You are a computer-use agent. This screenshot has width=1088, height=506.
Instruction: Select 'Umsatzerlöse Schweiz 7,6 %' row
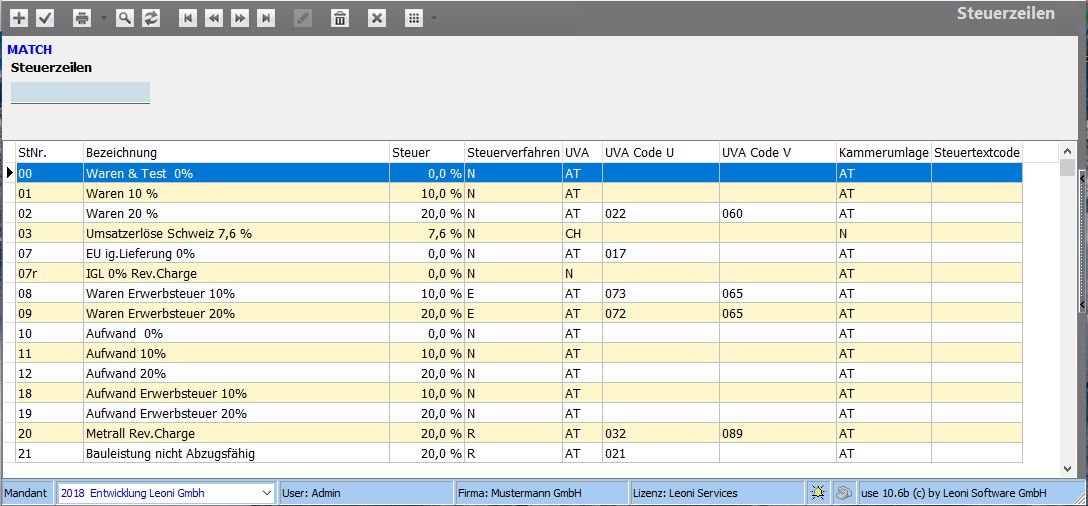click(x=519, y=234)
